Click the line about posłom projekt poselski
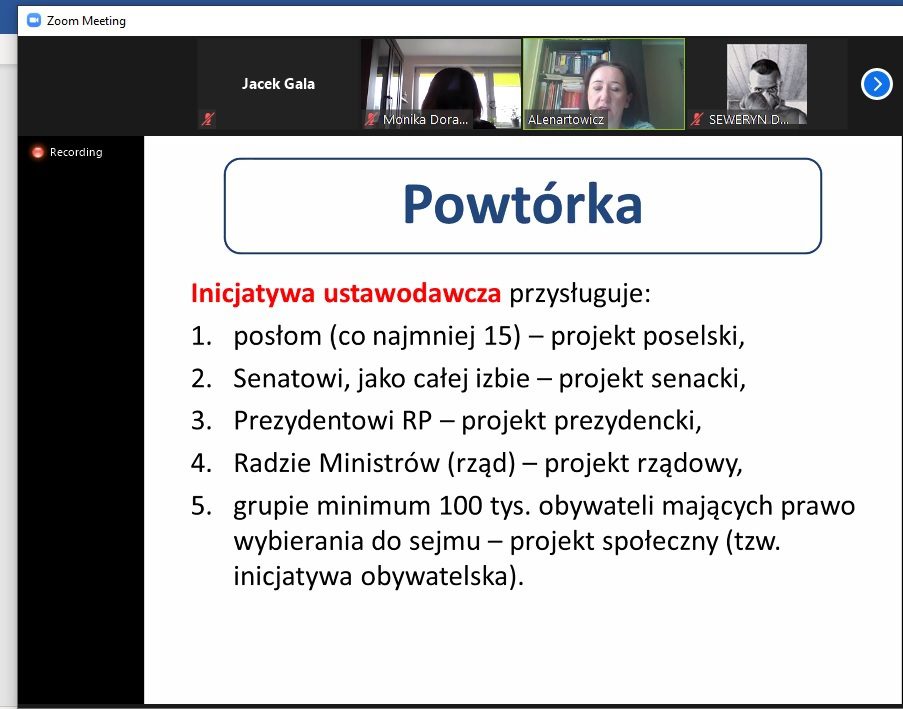 (x=489, y=336)
